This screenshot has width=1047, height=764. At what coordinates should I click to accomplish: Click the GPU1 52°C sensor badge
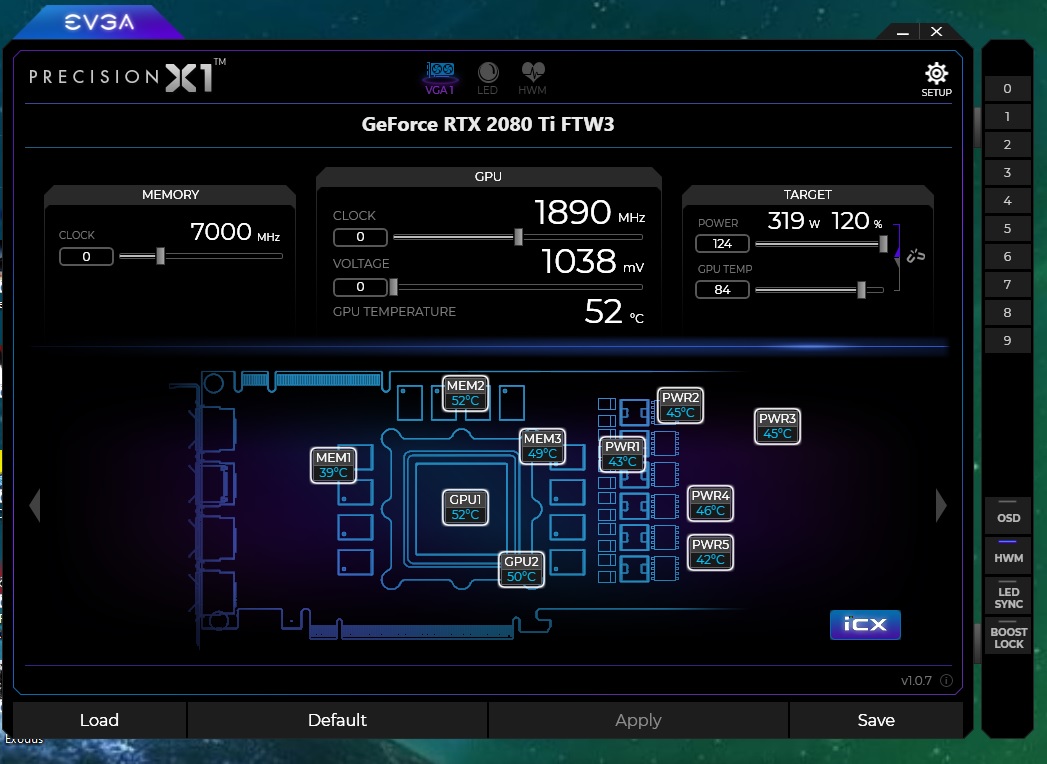coord(465,507)
